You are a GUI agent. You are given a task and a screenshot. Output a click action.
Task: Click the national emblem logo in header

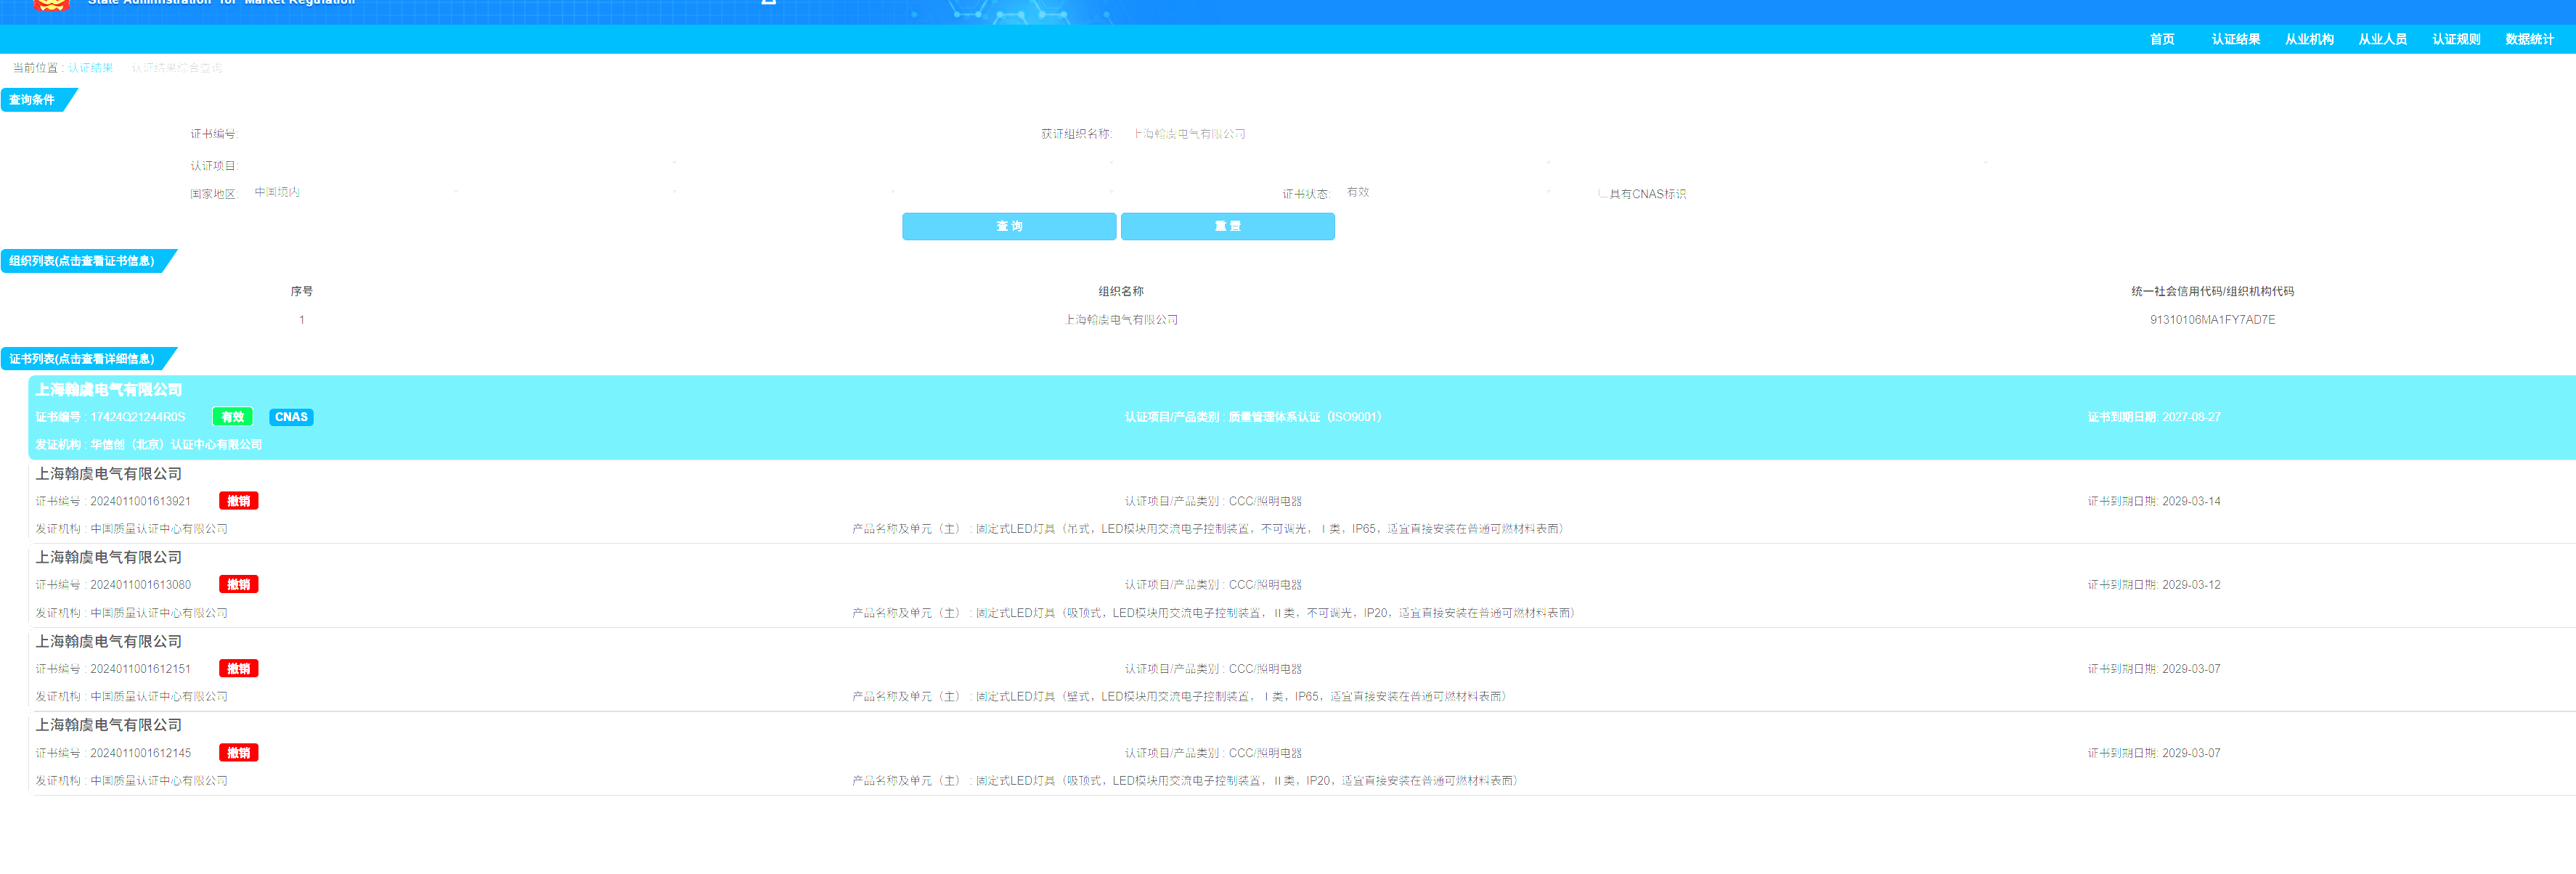click(51, 5)
